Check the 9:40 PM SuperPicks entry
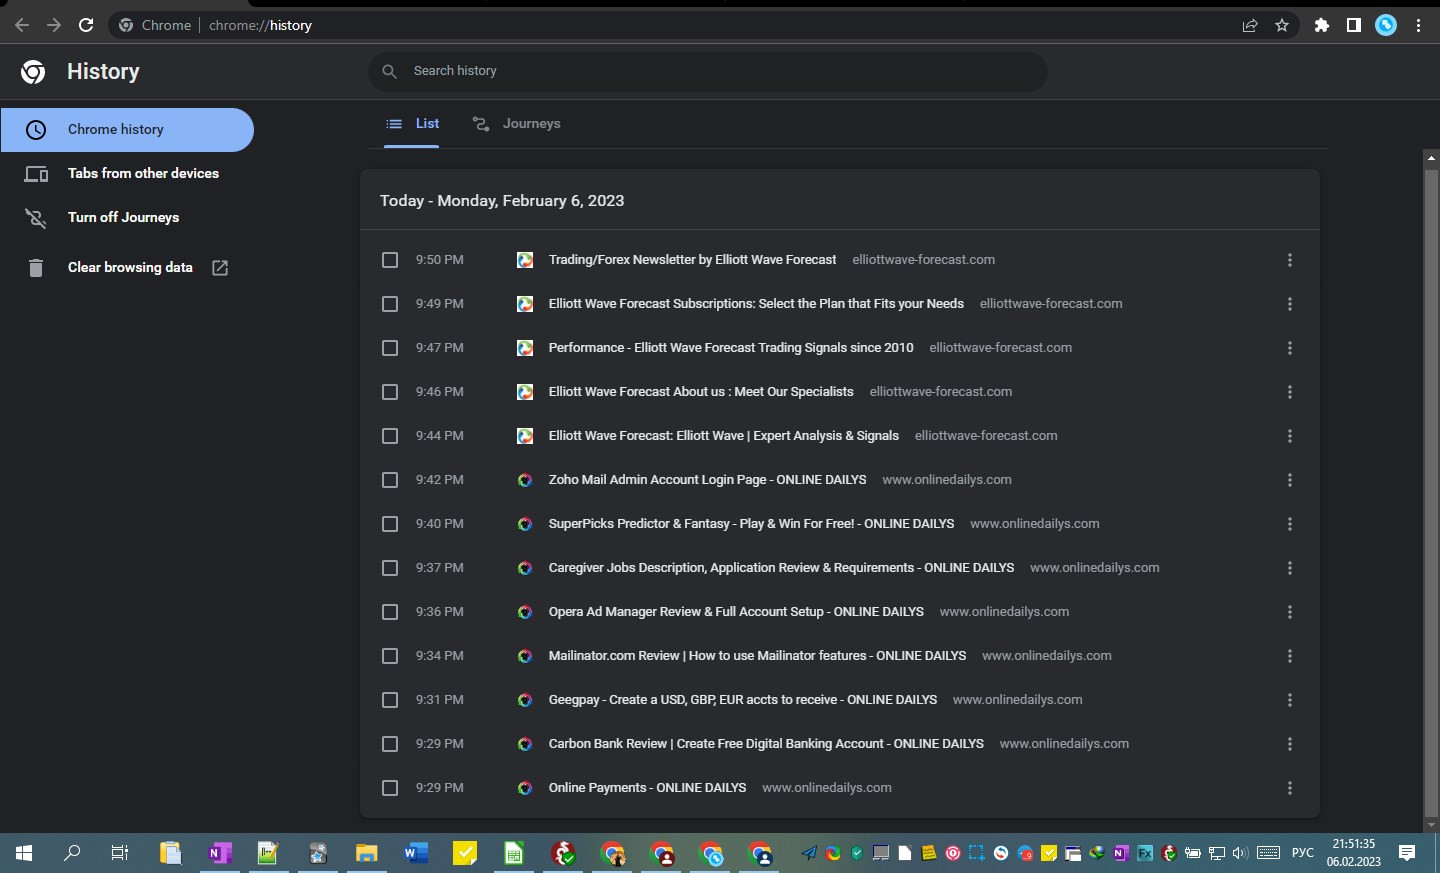Screen dimensions: 1440x873 coord(390,524)
